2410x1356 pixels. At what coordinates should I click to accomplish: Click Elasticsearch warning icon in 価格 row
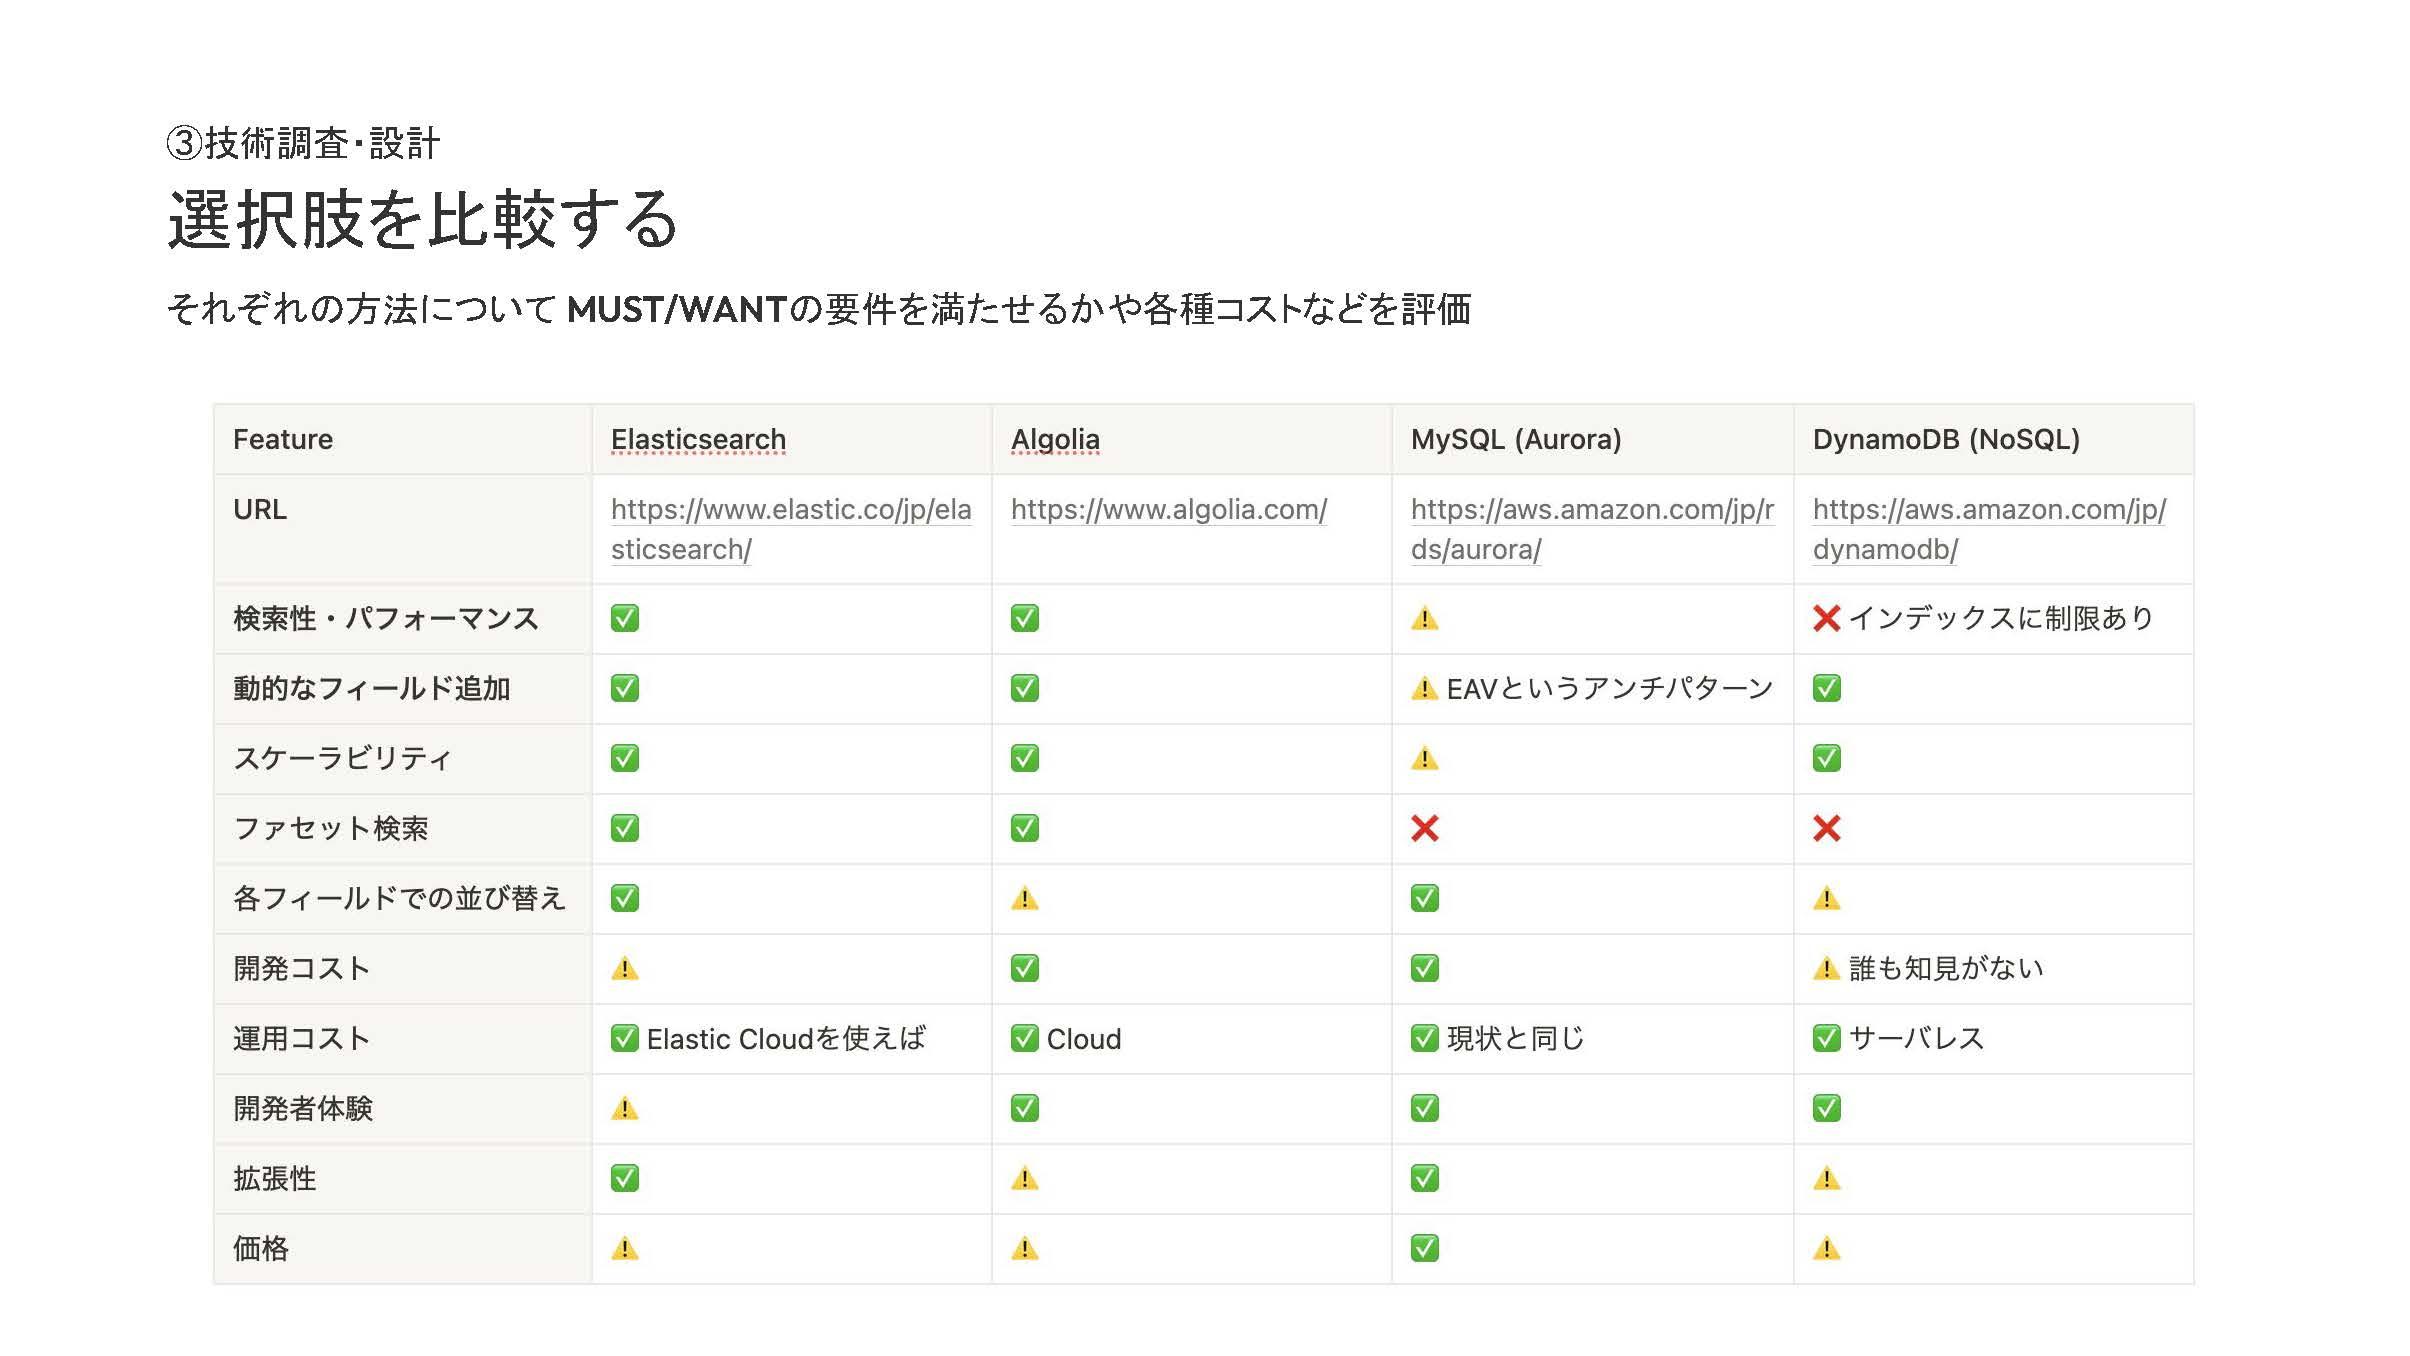(x=624, y=1249)
